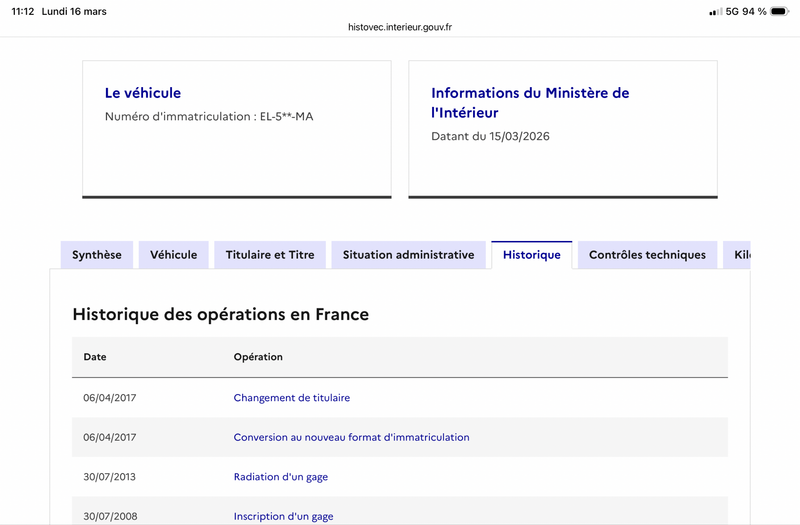Tap the cellular signal strength icon
The height and width of the screenshot is (525, 800).
[715, 12]
